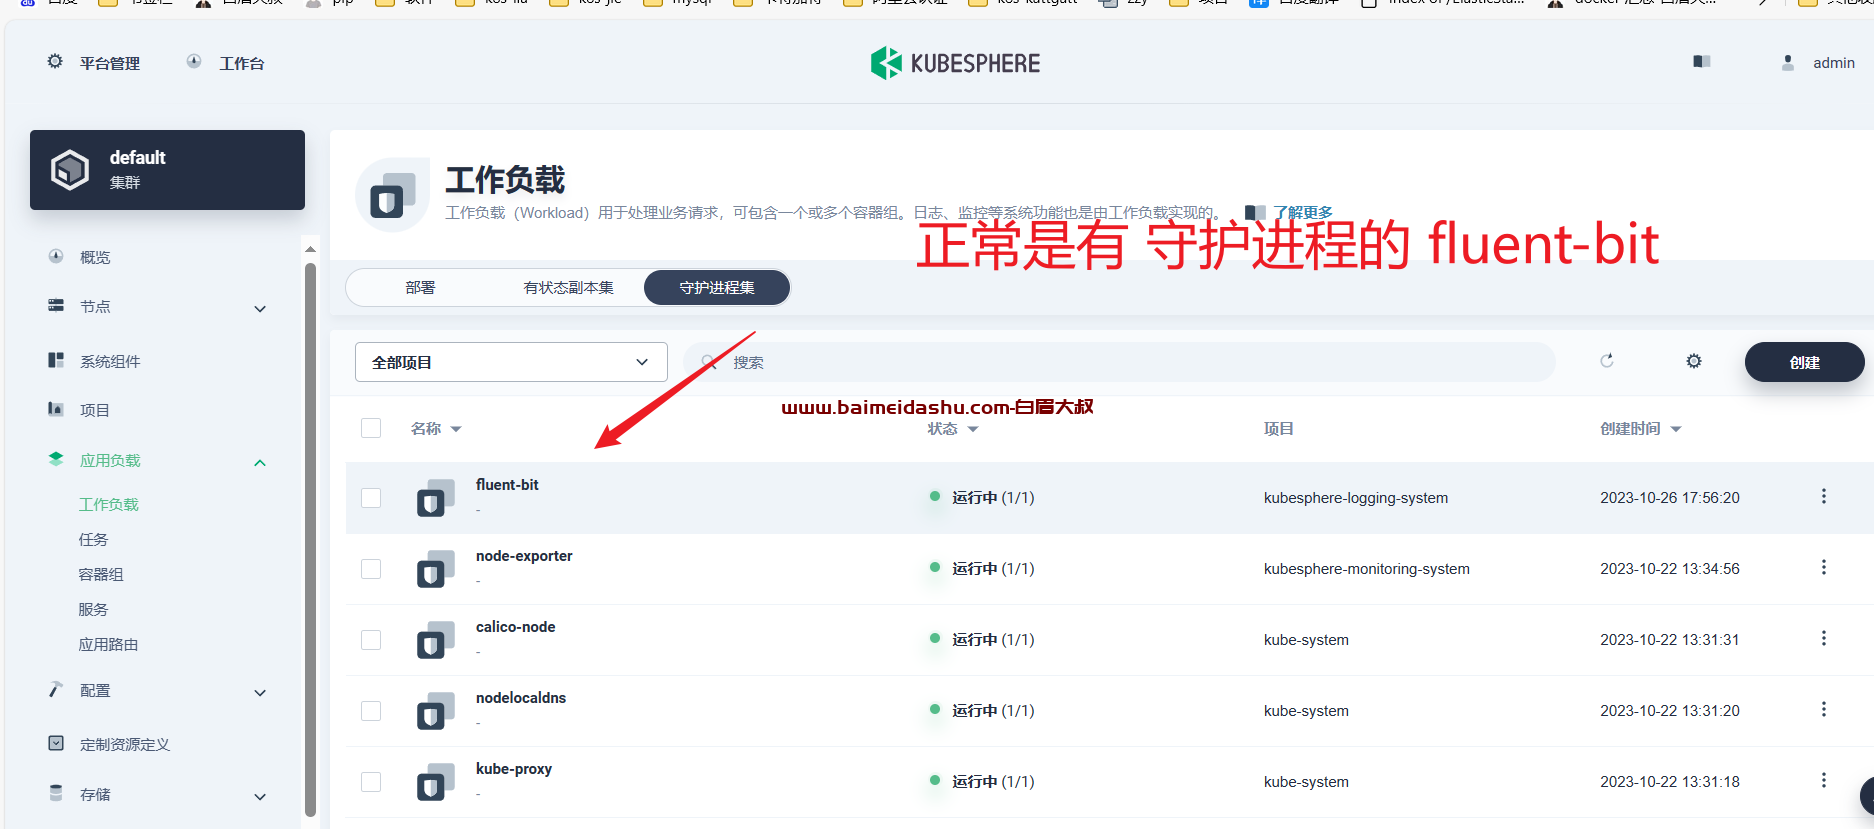Open more actions menu for fluent-bit
Image resolution: width=1874 pixels, height=829 pixels.
pos(1824,497)
